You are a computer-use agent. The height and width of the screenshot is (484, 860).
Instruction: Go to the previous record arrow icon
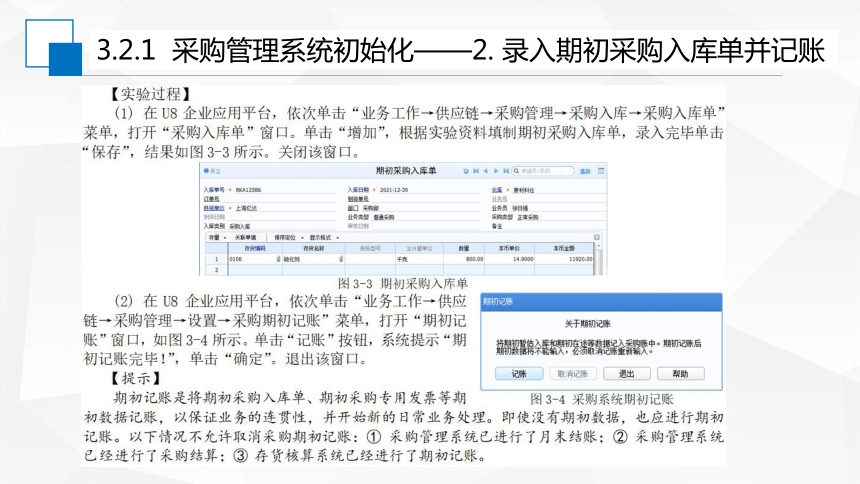point(485,171)
